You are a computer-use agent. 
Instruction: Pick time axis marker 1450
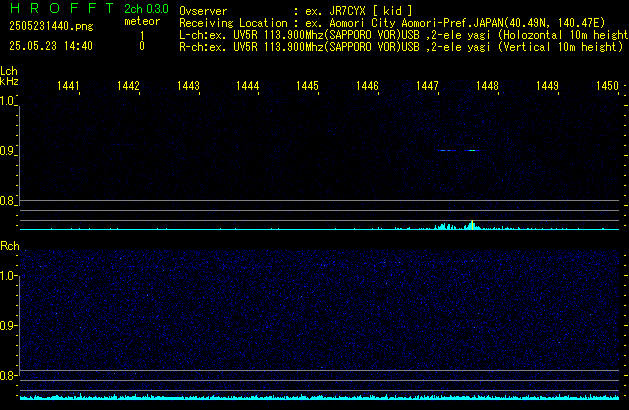click(x=607, y=86)
